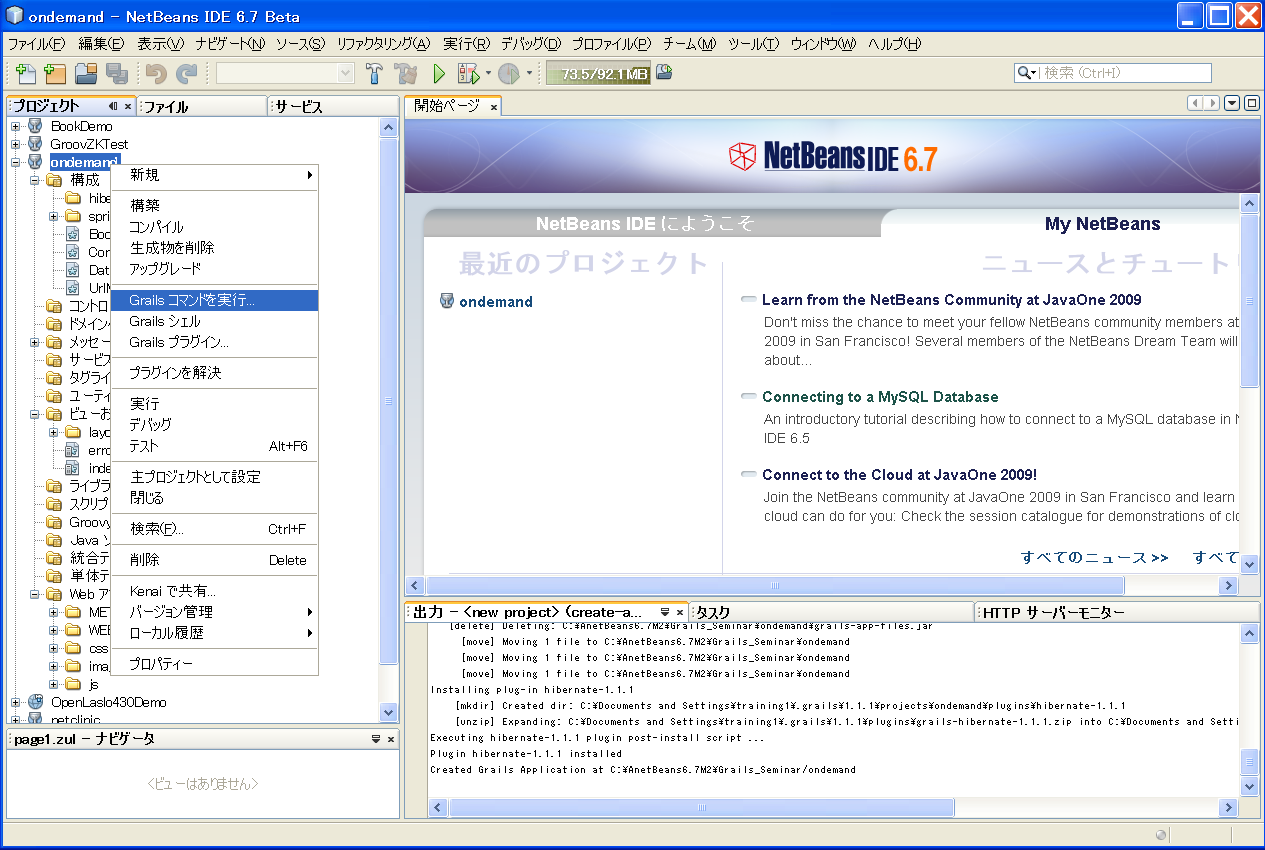Select the BookDemo project in the tree
The height and width of the screenshot is (850, 1265).
(81, 126)
